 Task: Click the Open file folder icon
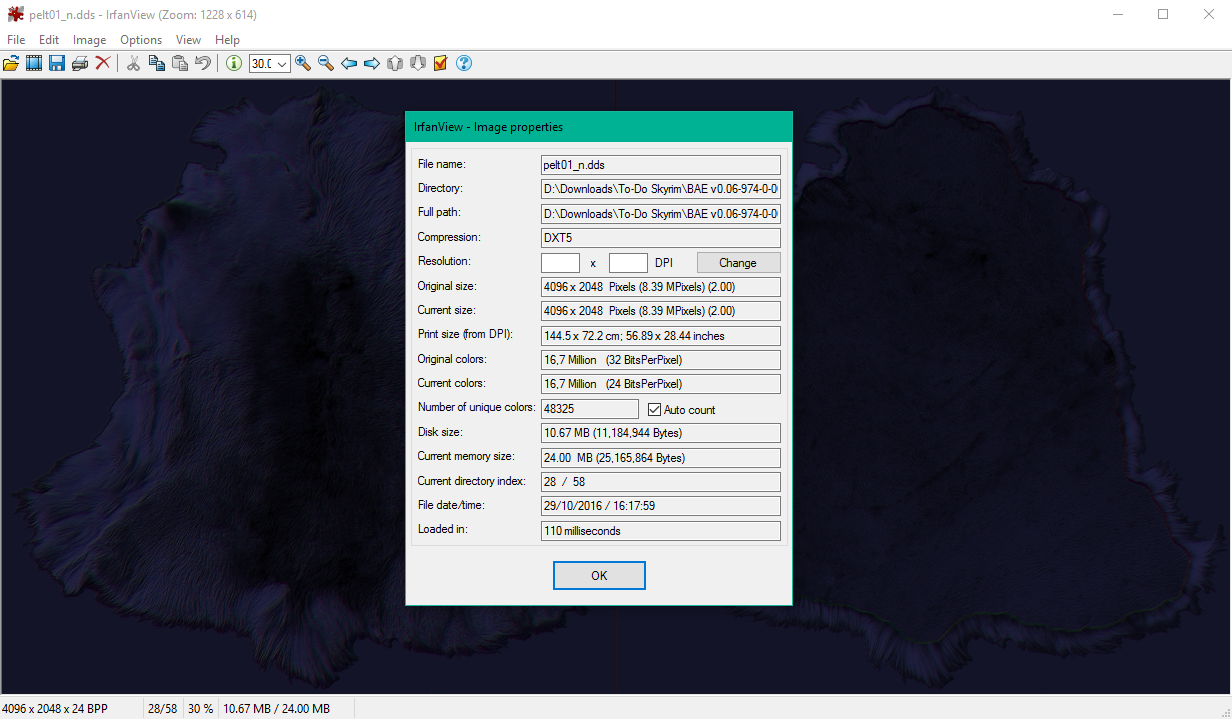pyautogui.click(x=11, y=64)
